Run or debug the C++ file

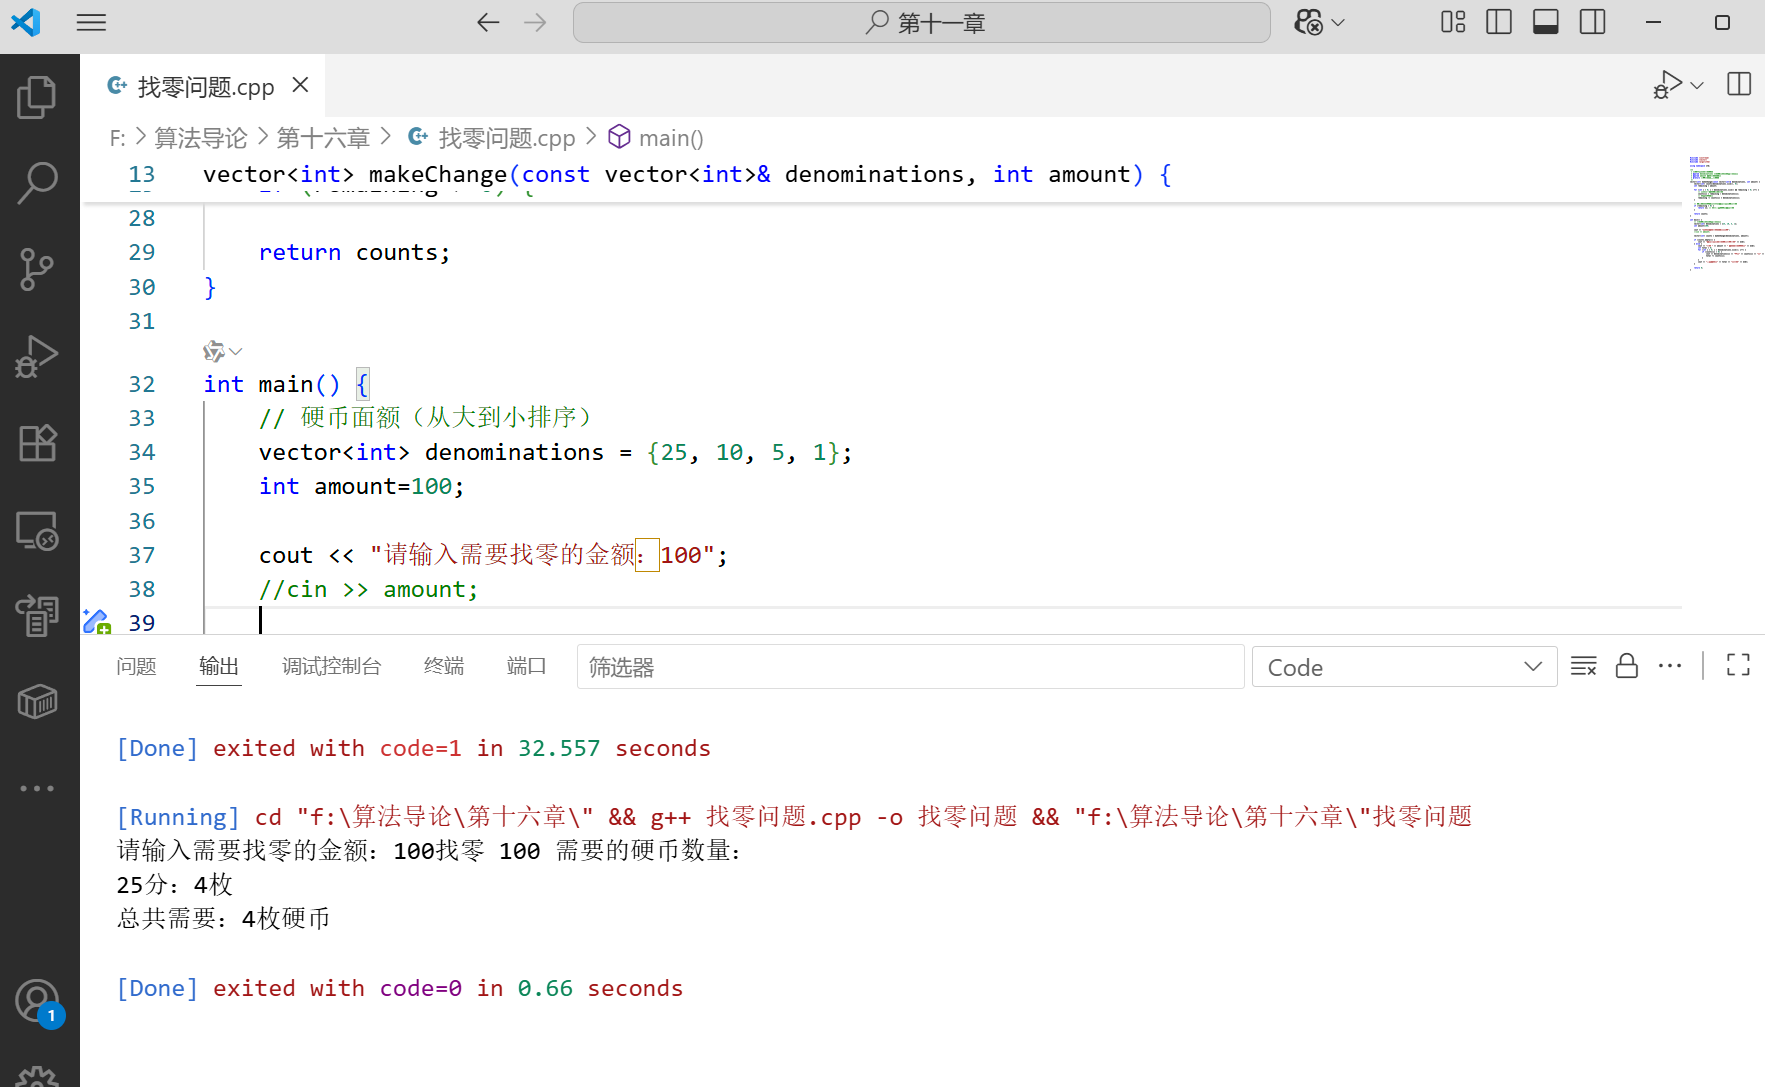point(1667,85)
